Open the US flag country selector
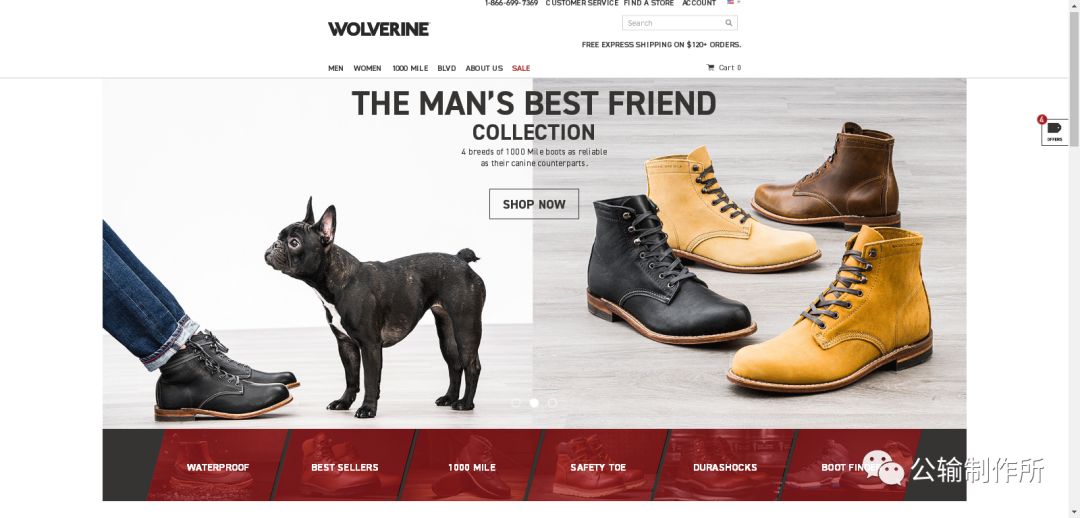Viewport: 1080px width, 518px height. (733, 2)
